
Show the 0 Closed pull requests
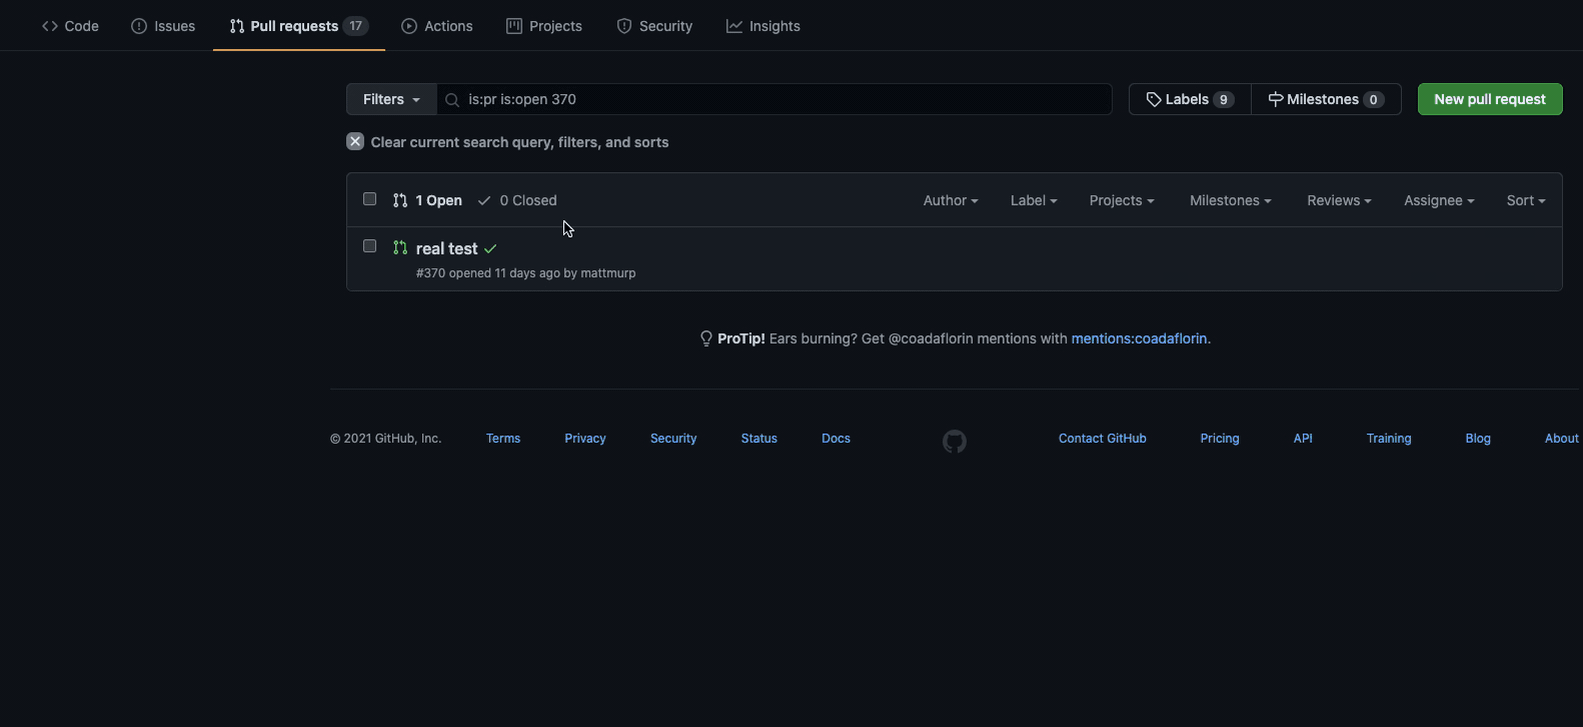pyautogui.click(x=517, y=200)
